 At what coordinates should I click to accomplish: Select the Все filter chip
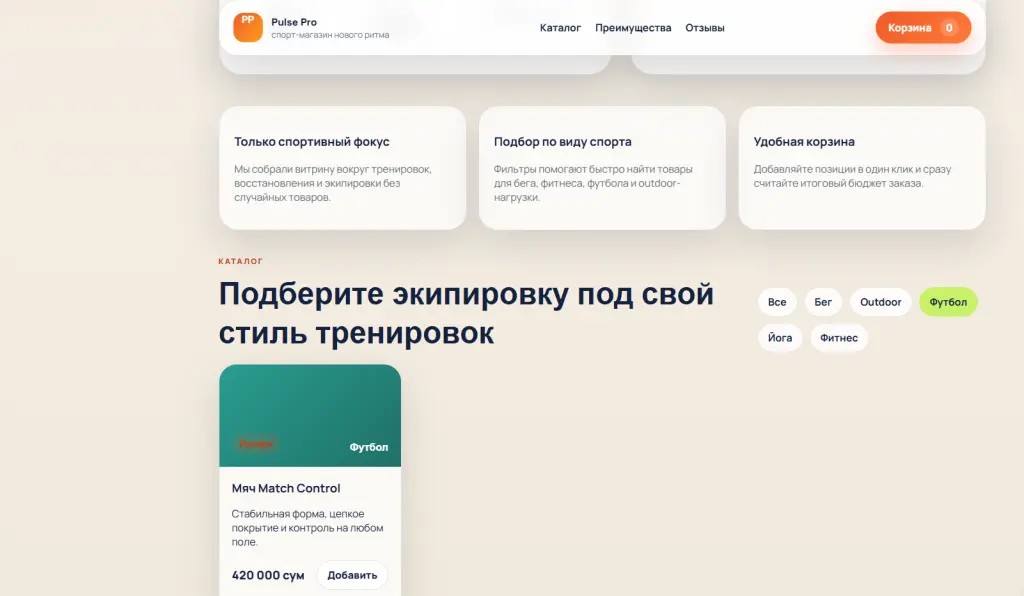tap(777, 302)
